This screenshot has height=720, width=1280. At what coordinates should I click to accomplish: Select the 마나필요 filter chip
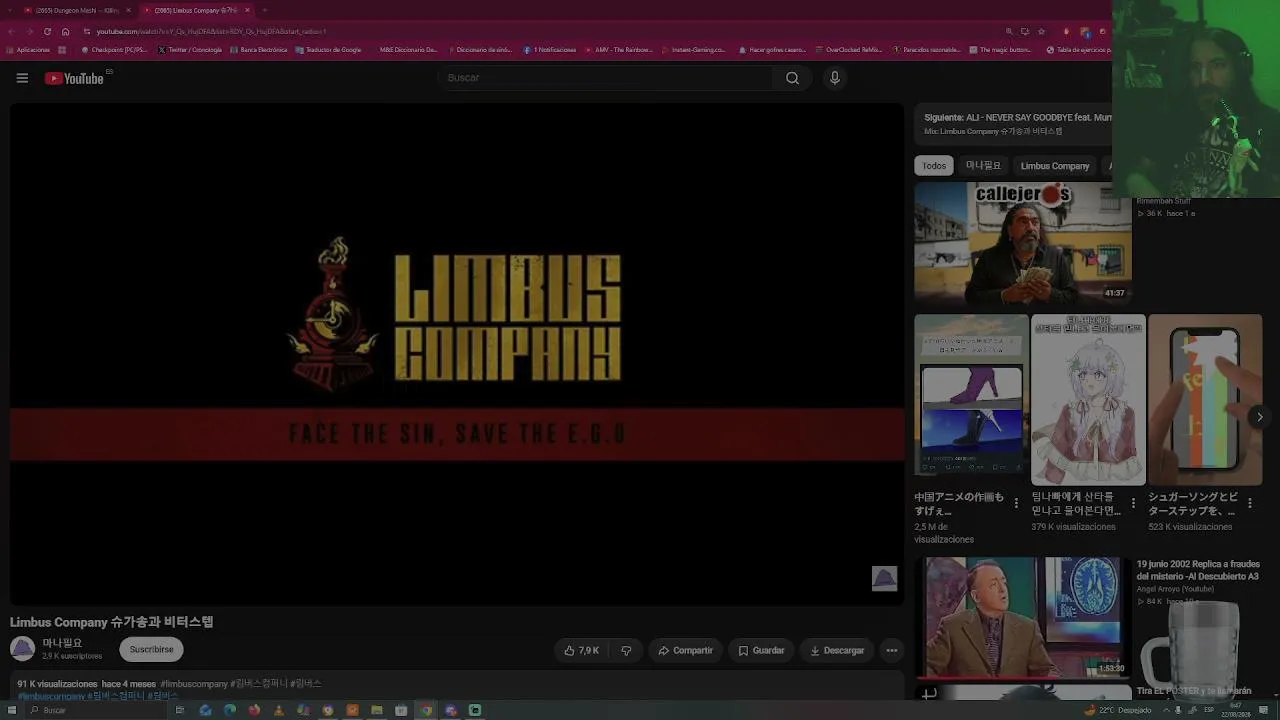[x=983, y=166]
